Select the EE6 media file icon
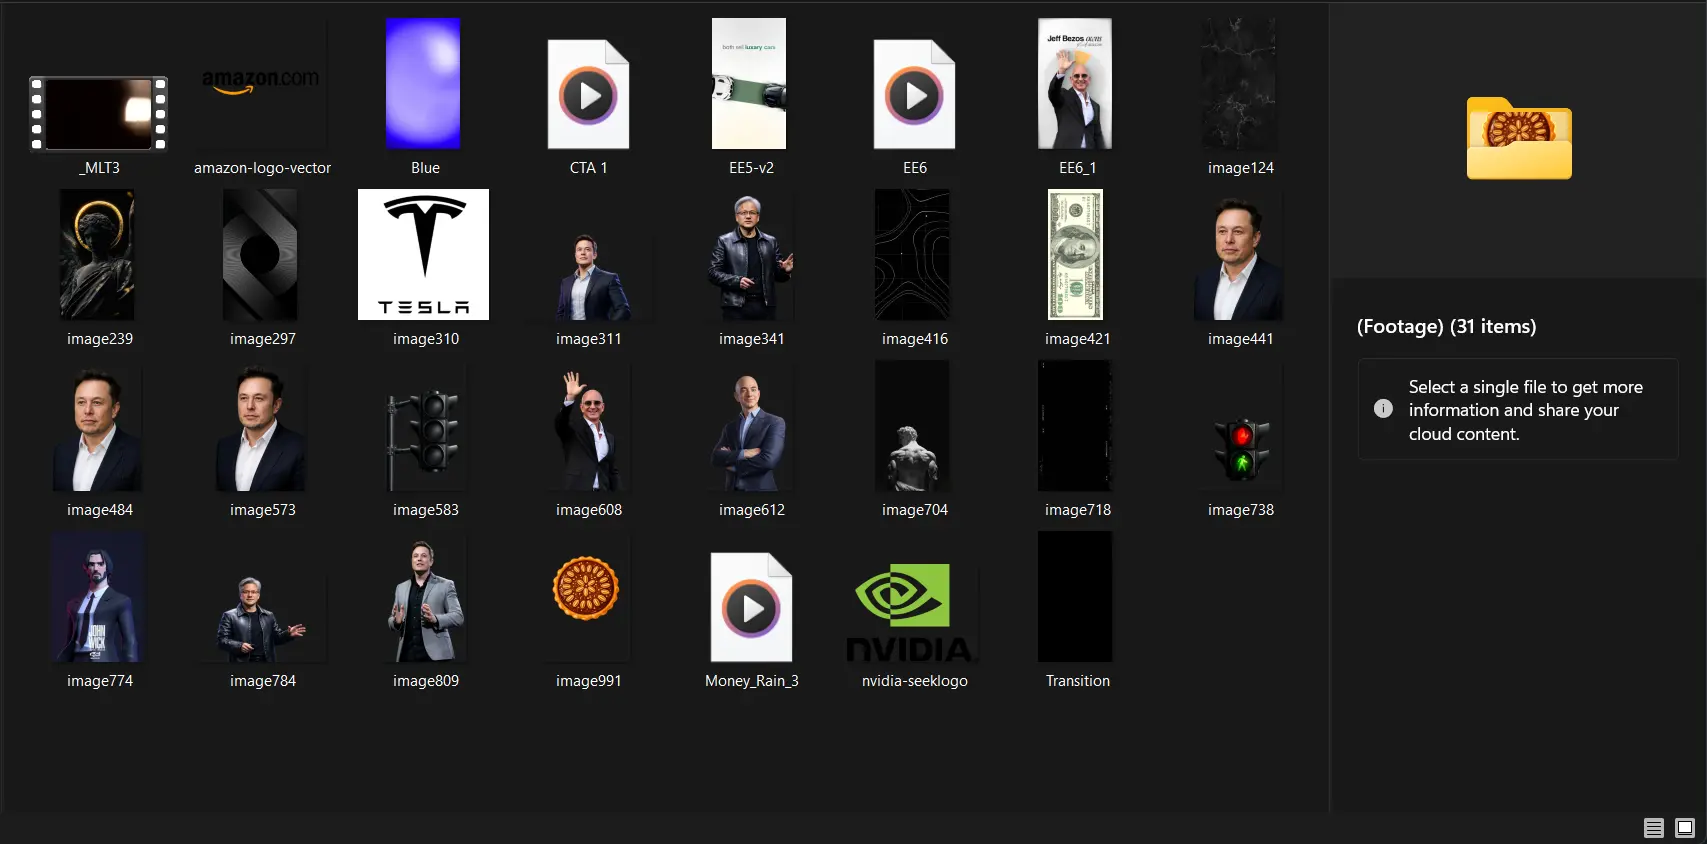The height and width of the screenshot is (844, 1707). pyautogui.click(x=914, y=95)
